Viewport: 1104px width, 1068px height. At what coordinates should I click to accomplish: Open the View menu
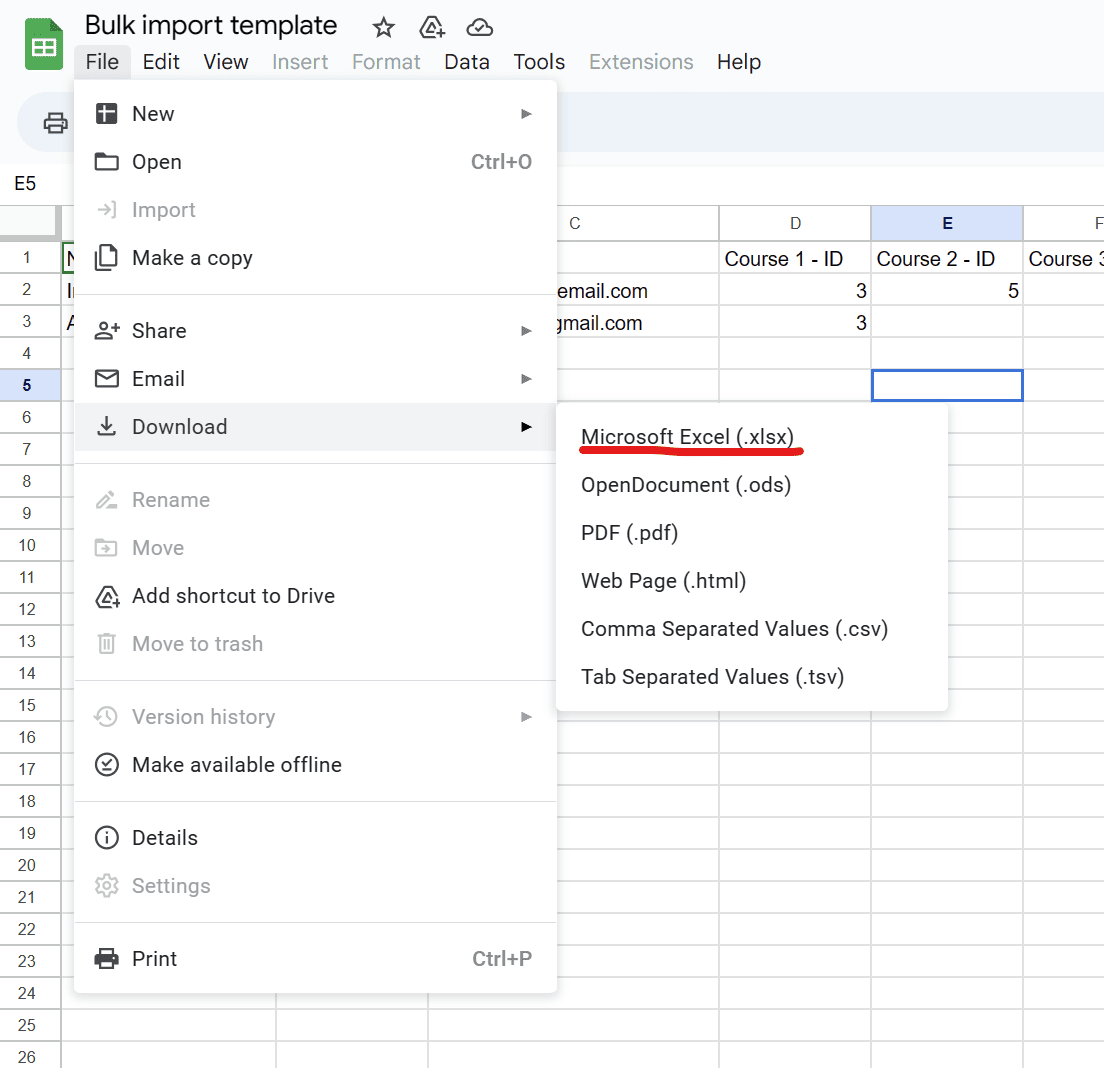[225, 62]
